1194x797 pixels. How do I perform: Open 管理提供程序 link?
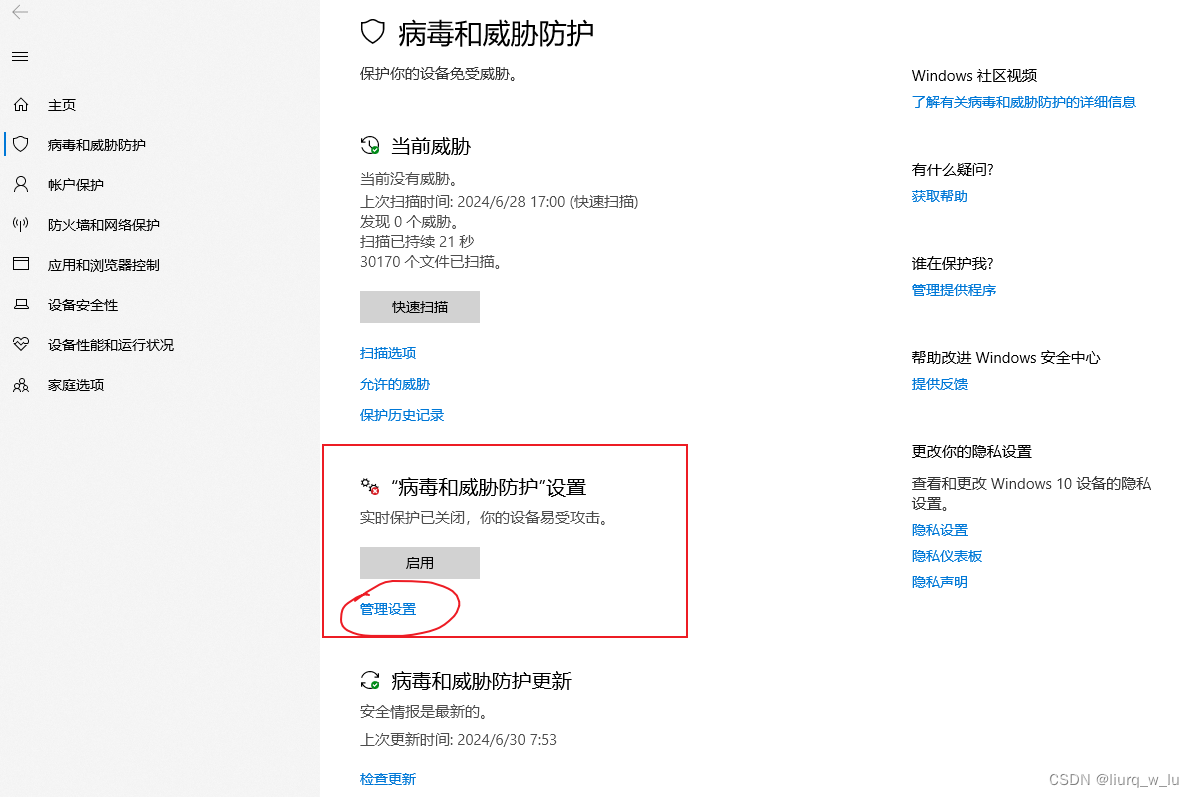pos(953,290)
